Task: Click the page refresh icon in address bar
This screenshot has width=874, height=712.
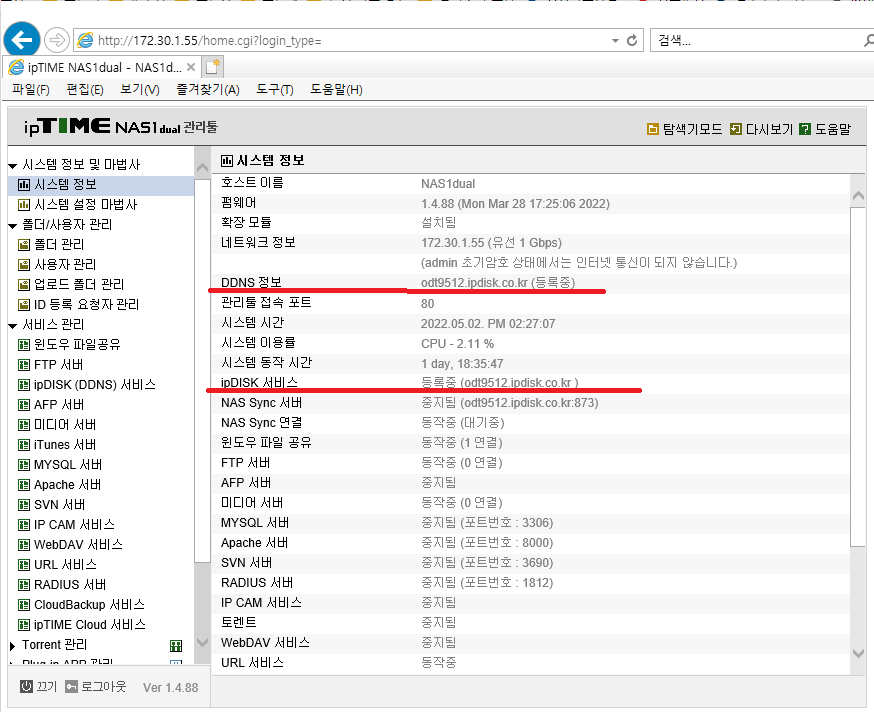Action: click(632, 41)
